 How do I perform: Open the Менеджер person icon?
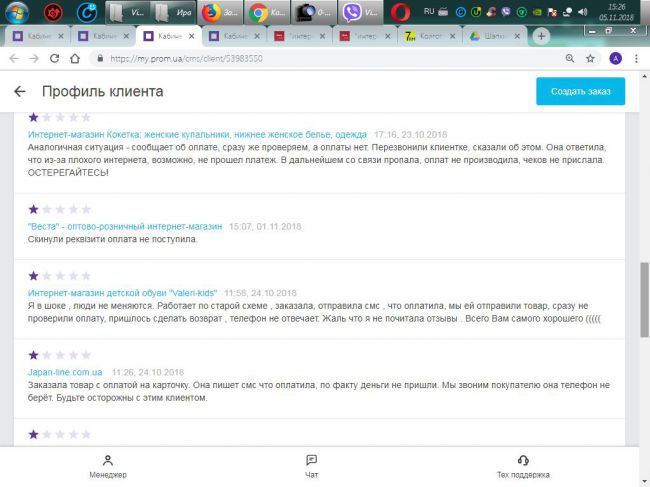(x=108, y=460)
